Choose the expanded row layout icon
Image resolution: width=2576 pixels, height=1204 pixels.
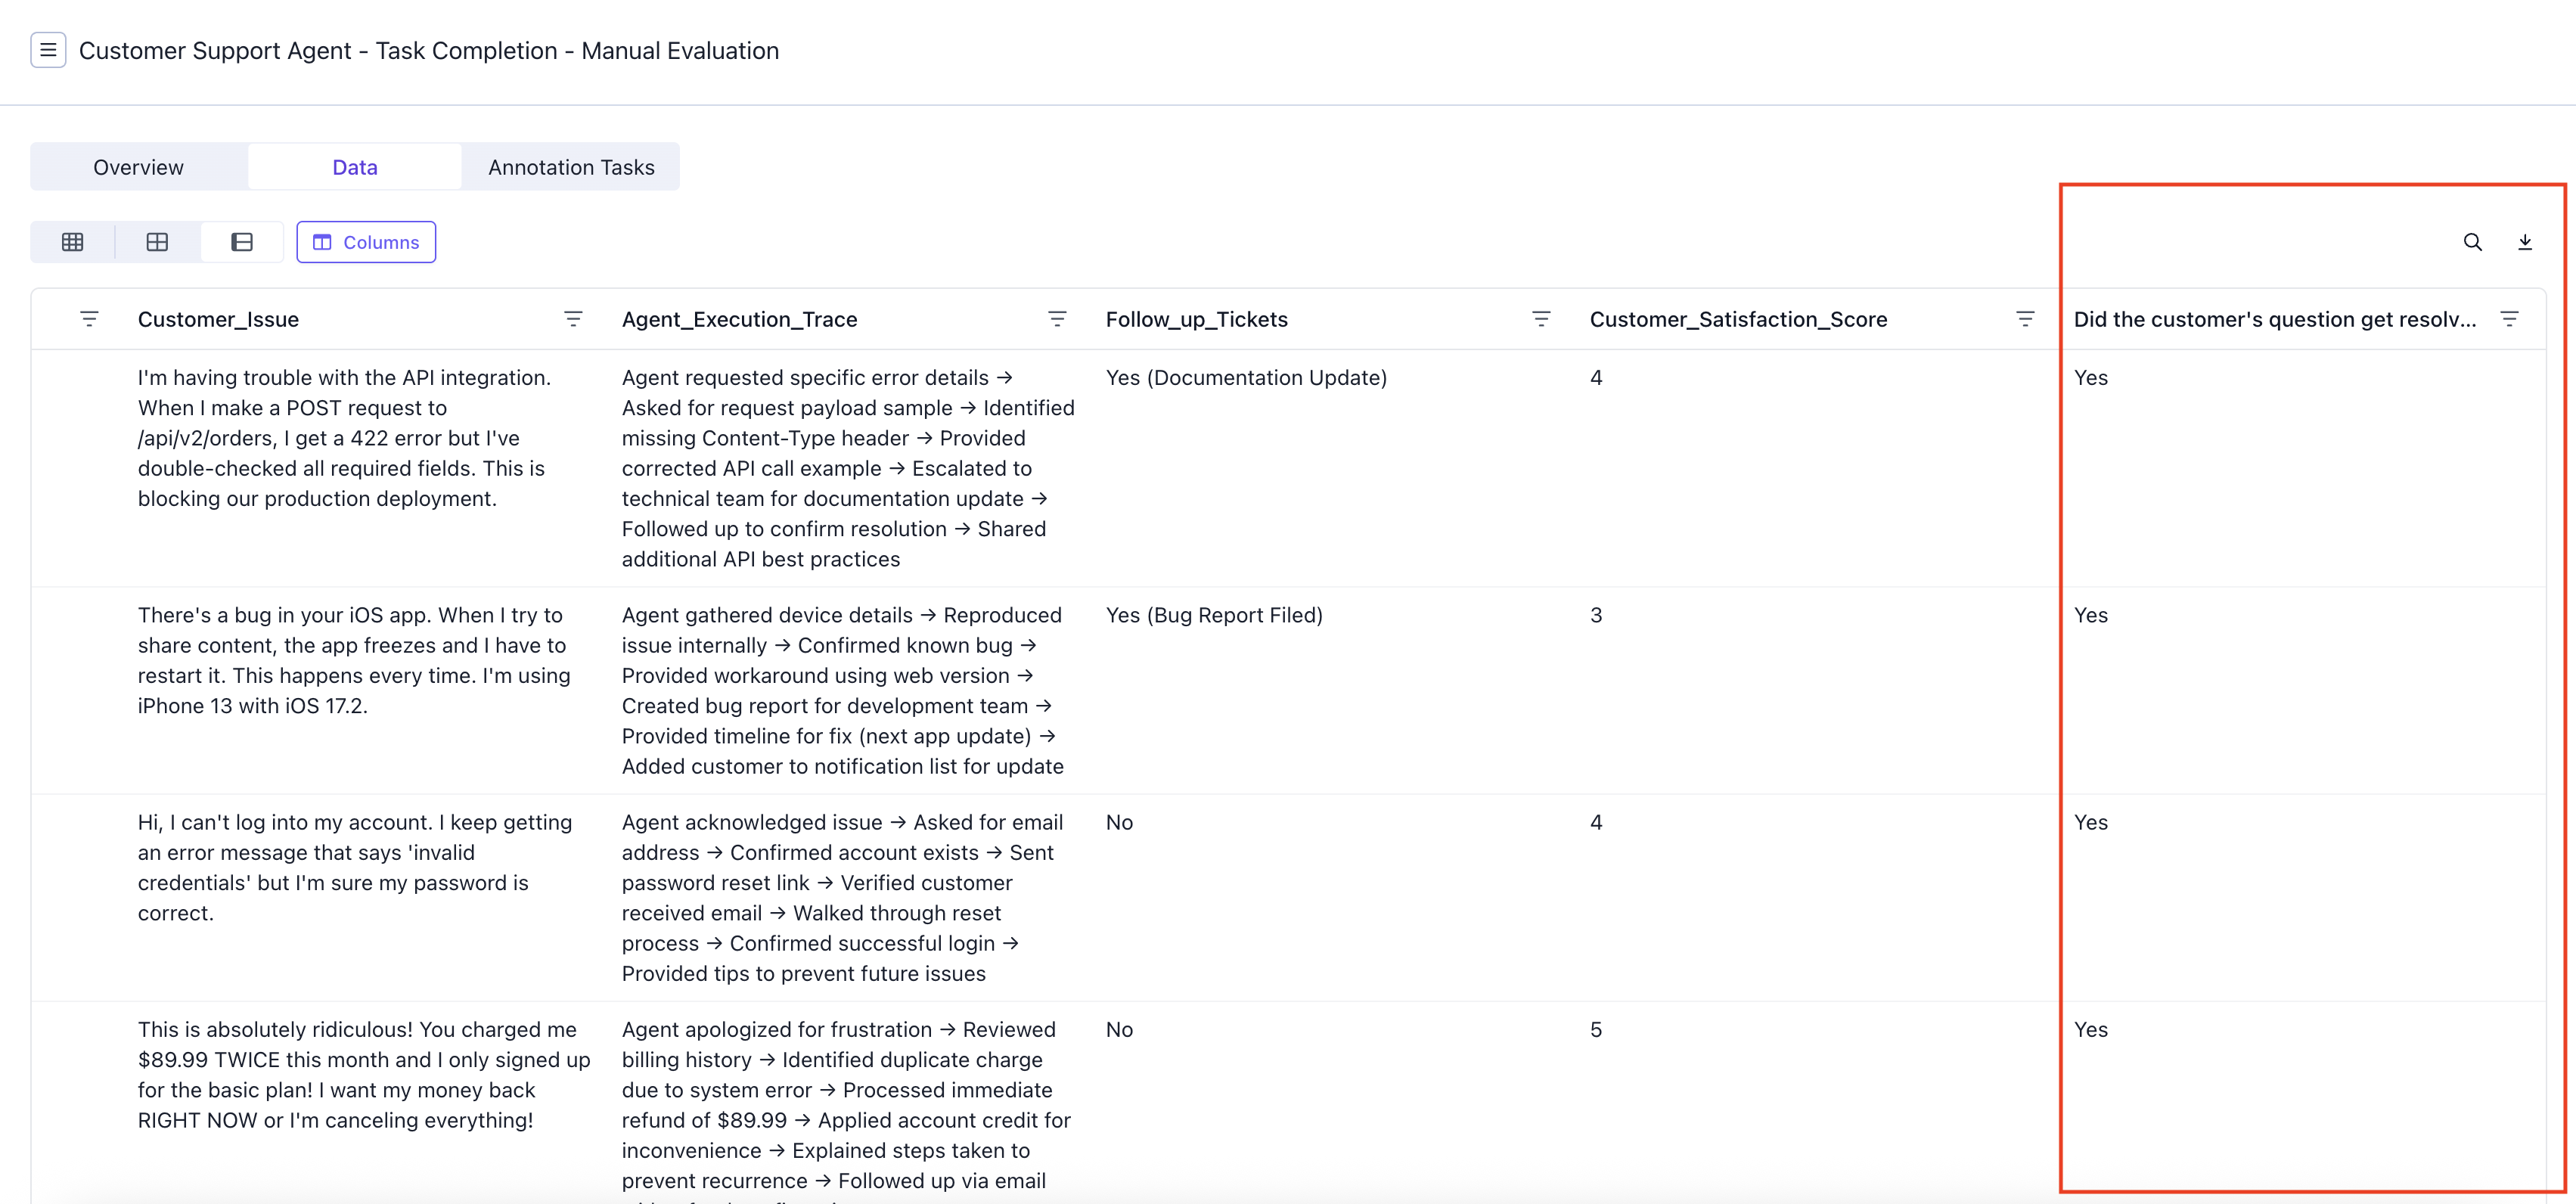[x=242, y=242]
